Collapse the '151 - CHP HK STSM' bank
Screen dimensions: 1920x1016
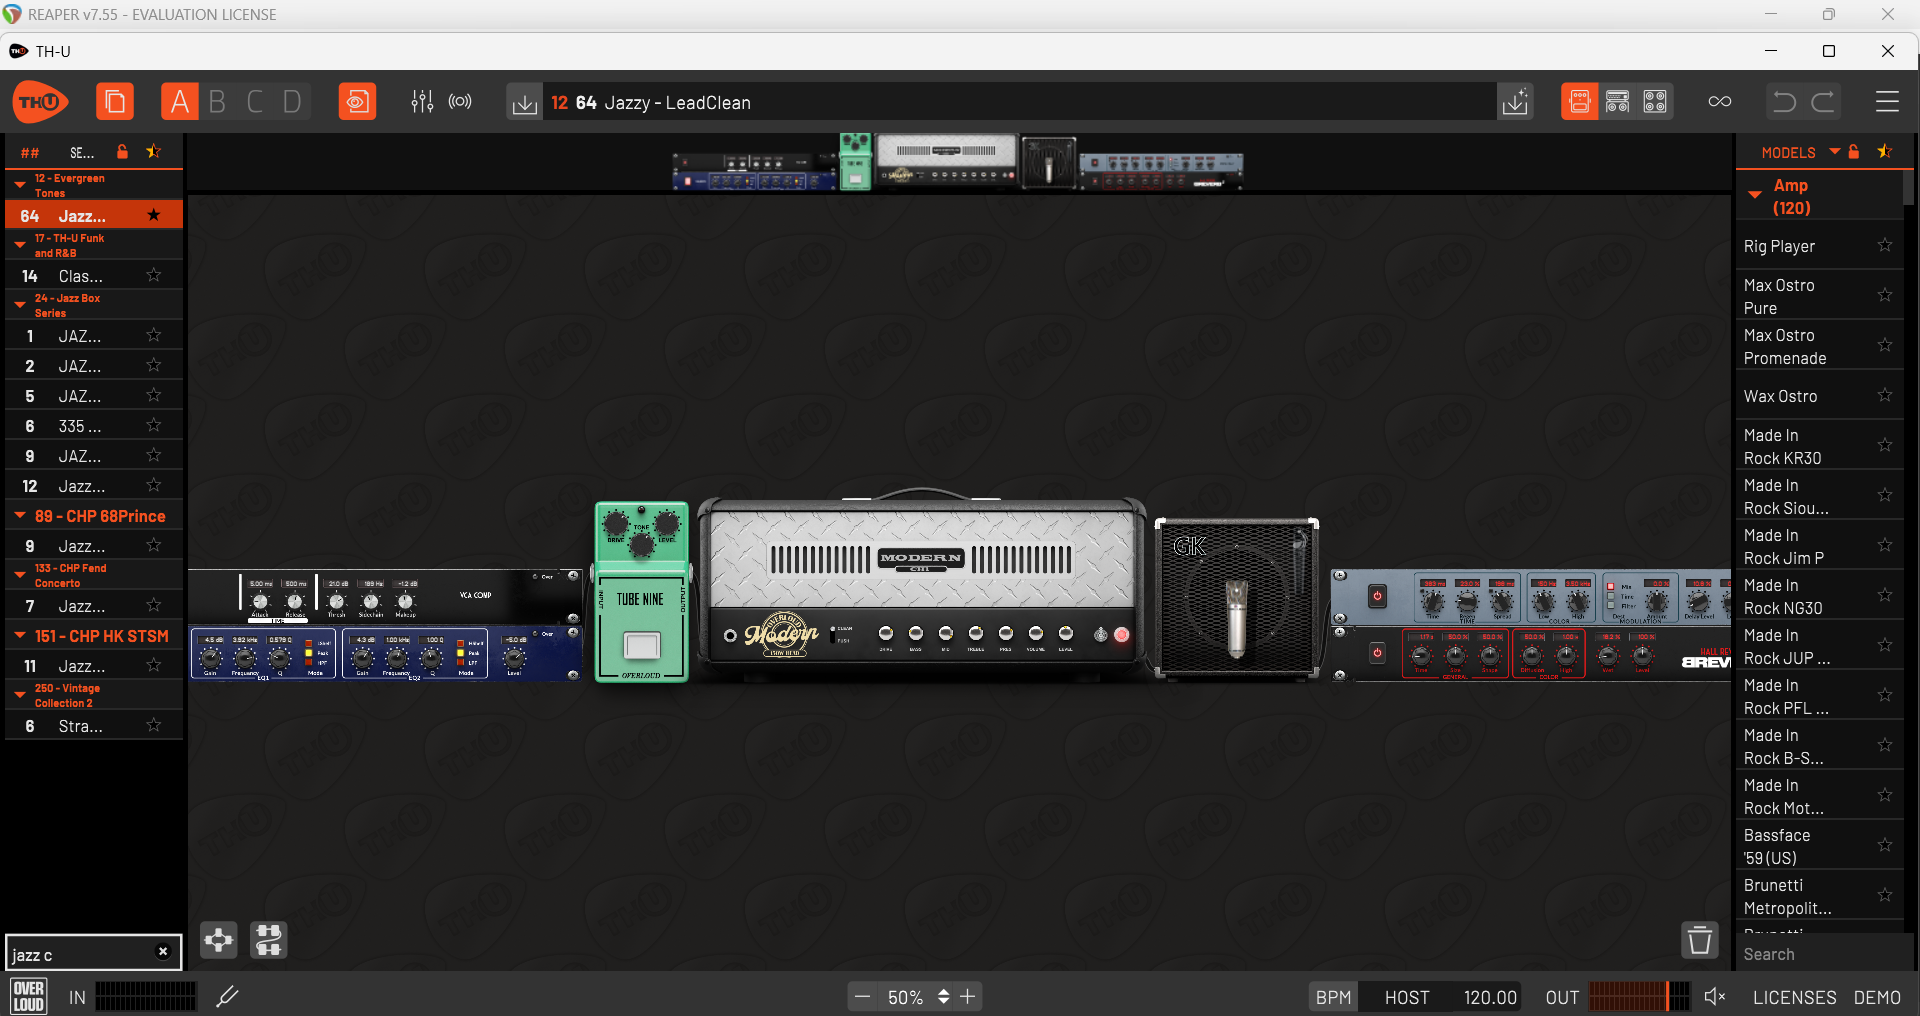pyautogui.click(x=20, y=636)
